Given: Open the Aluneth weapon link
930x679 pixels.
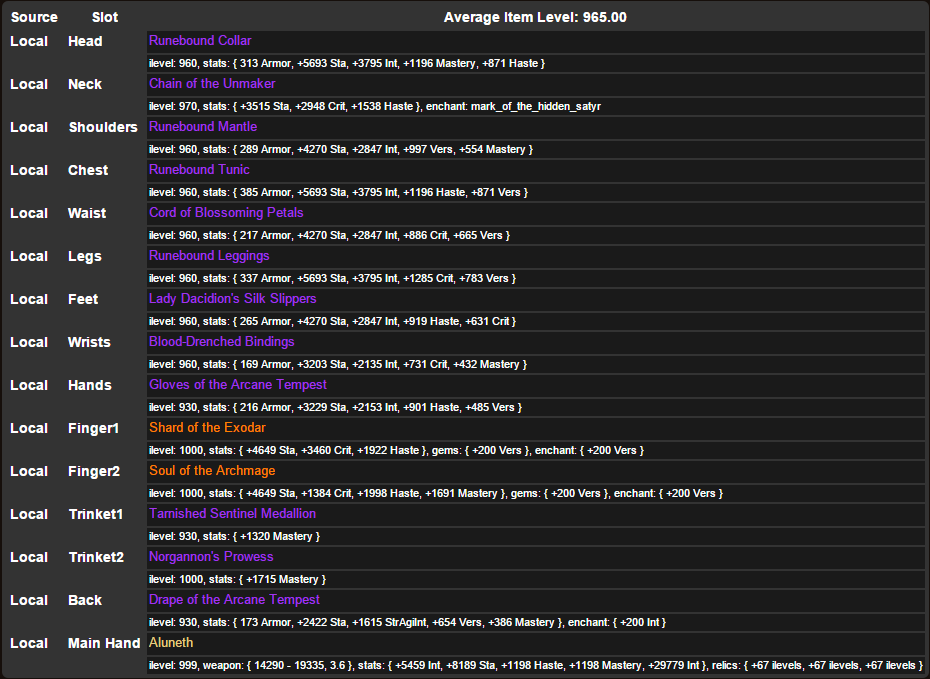Looking at the screenshot, I should click(x=171, y=643).
